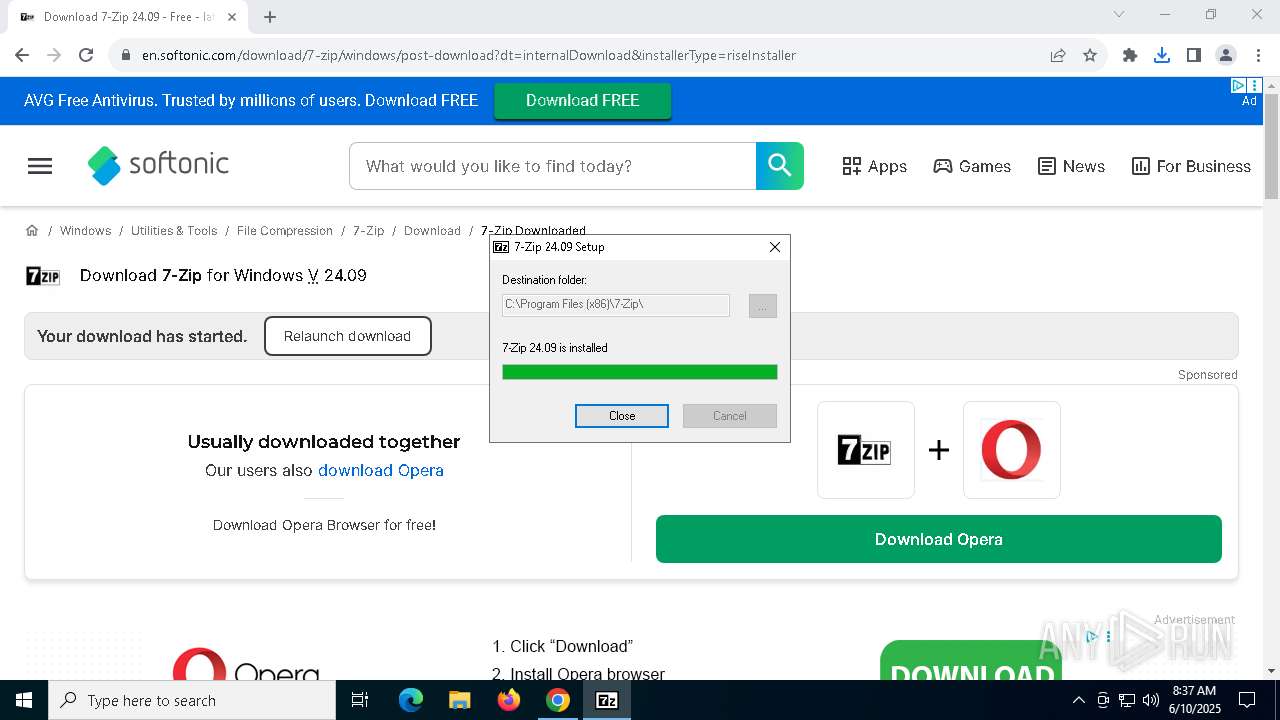Open volume control in system tray
This screenshot has height=720, width=1280.
coord(1150,700)
